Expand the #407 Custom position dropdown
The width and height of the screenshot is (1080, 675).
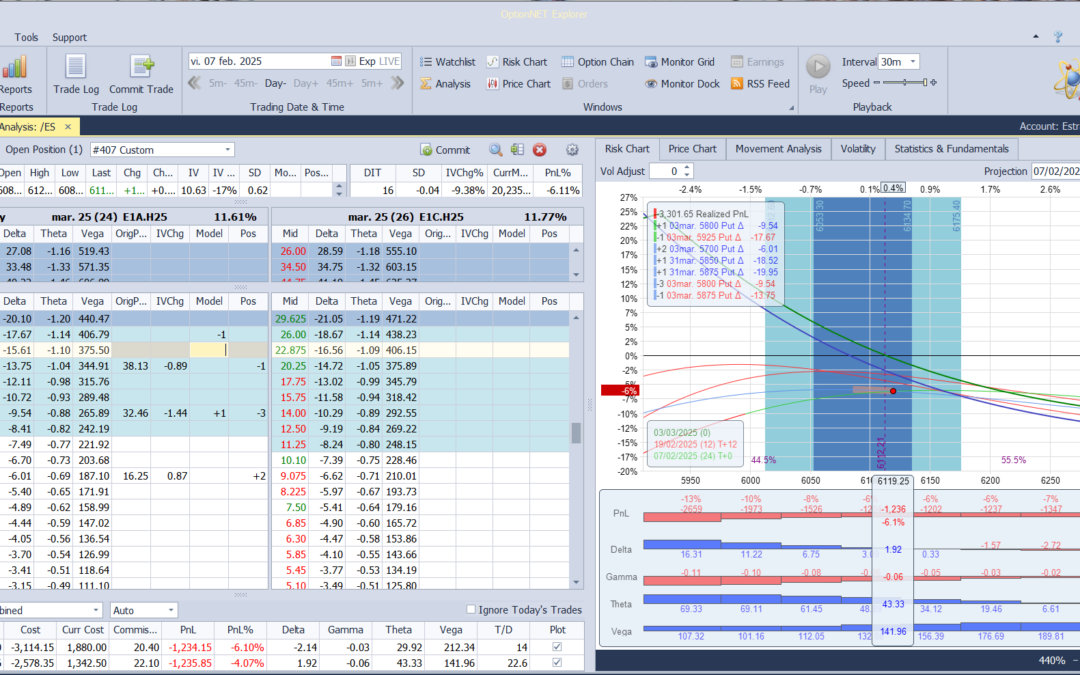pos(228,150)
